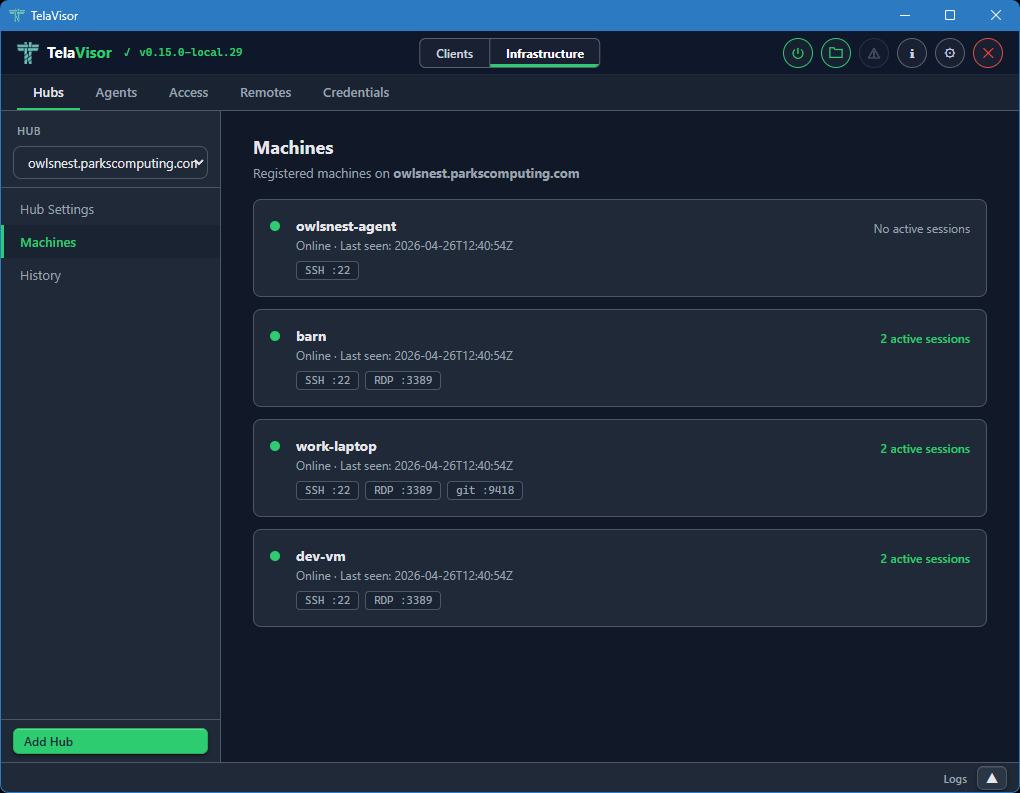Click SSH :22 badge on barn

[327, 380]
